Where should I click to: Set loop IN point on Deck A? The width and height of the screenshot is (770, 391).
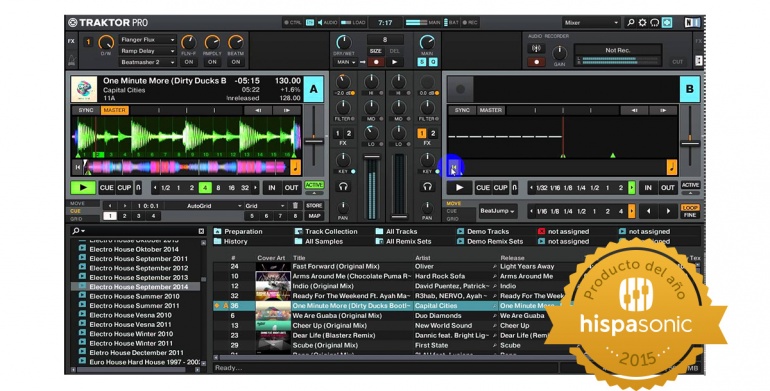pyautogui.click(x=272, y=188)
